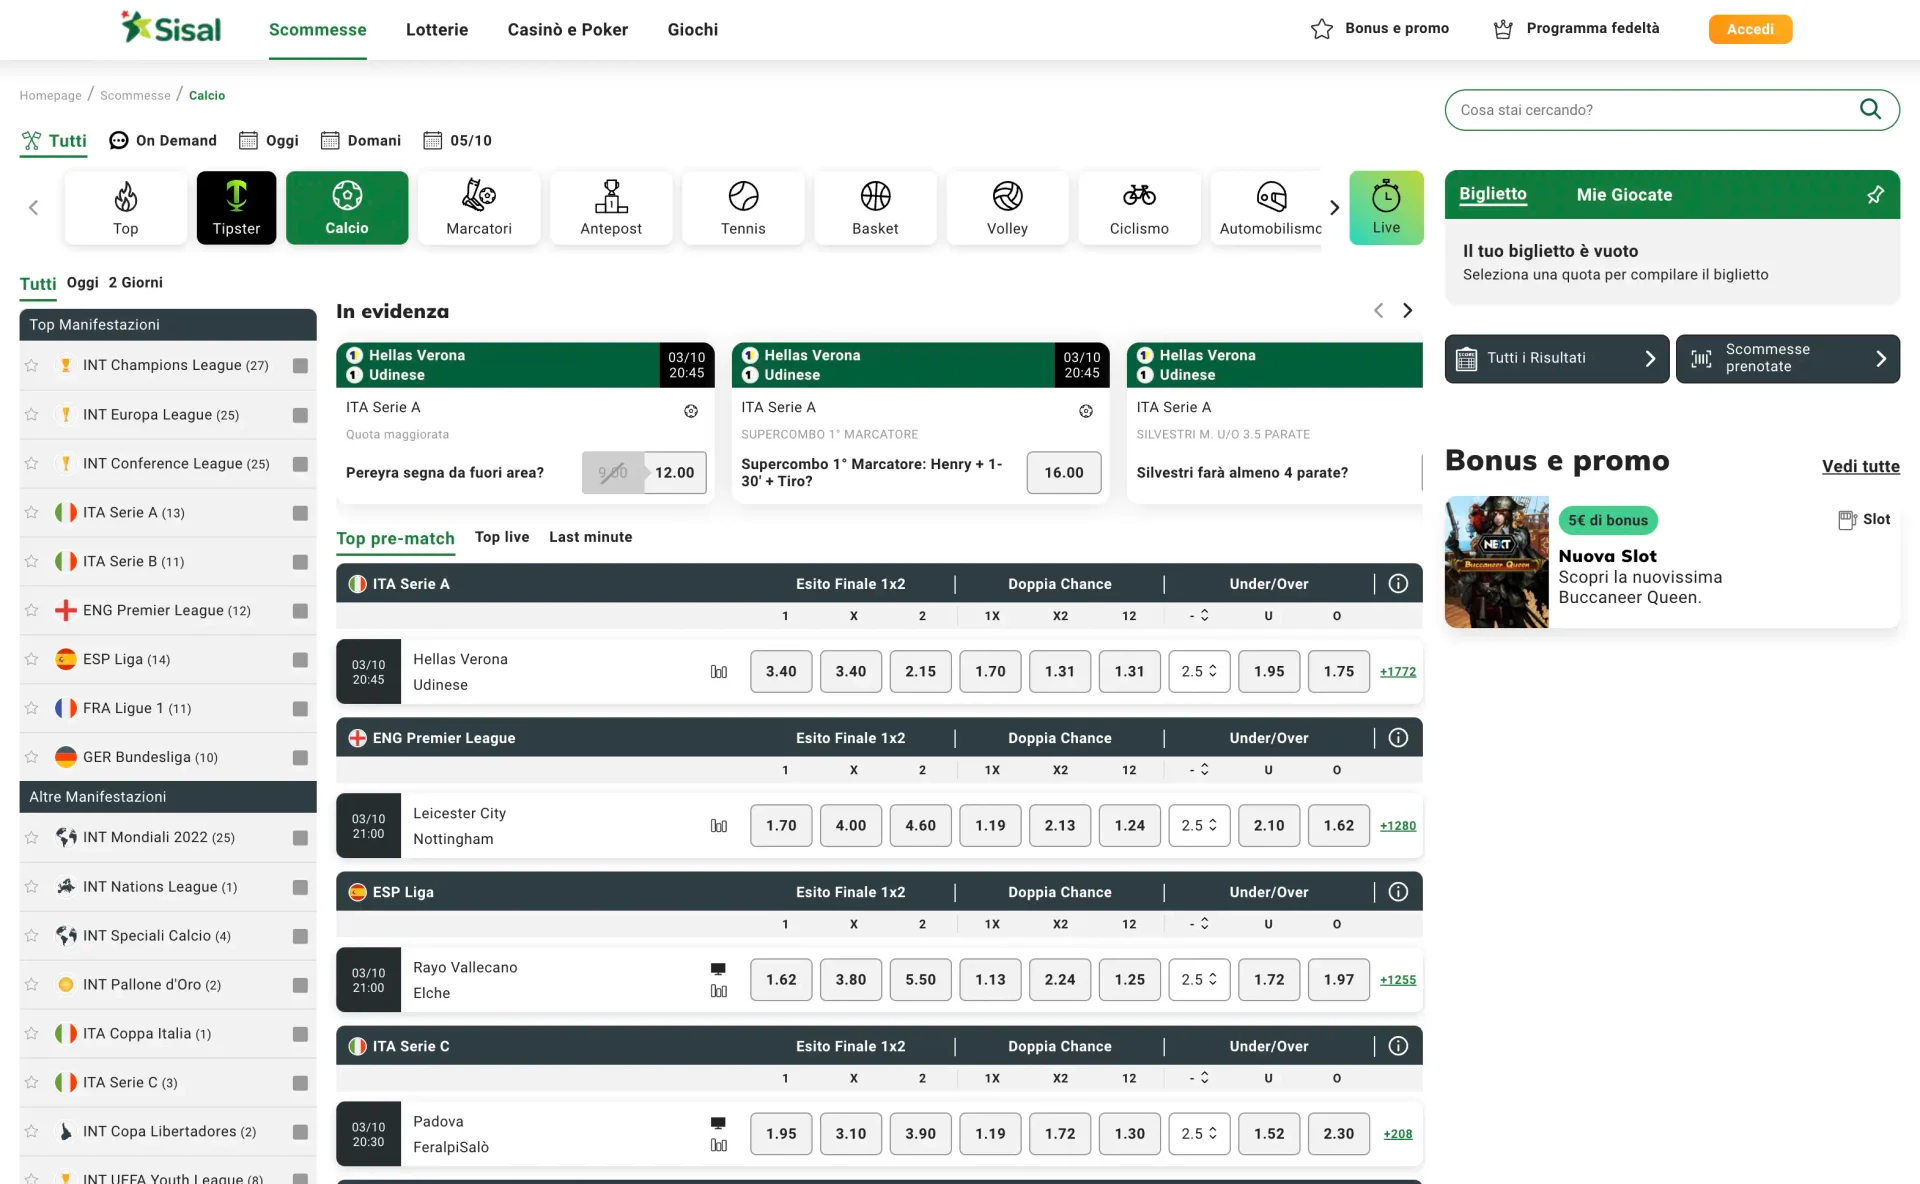The width and height of the screenshot is (1920, 1184).
Task: Tick the INT Europa League checkbox
Action: click(300, 415)
